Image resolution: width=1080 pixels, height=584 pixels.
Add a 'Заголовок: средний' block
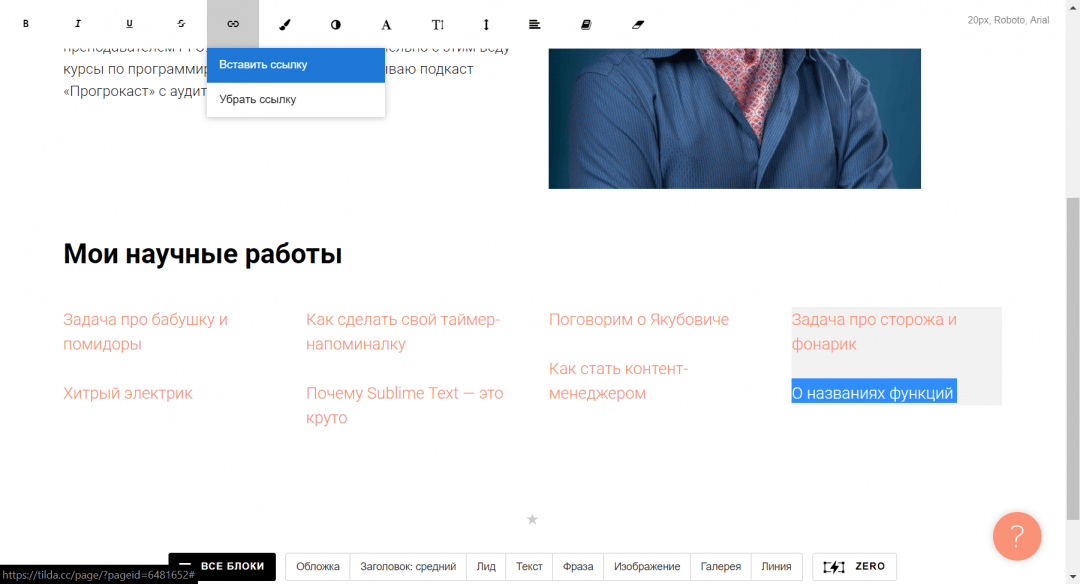click(x=408, y=567)
